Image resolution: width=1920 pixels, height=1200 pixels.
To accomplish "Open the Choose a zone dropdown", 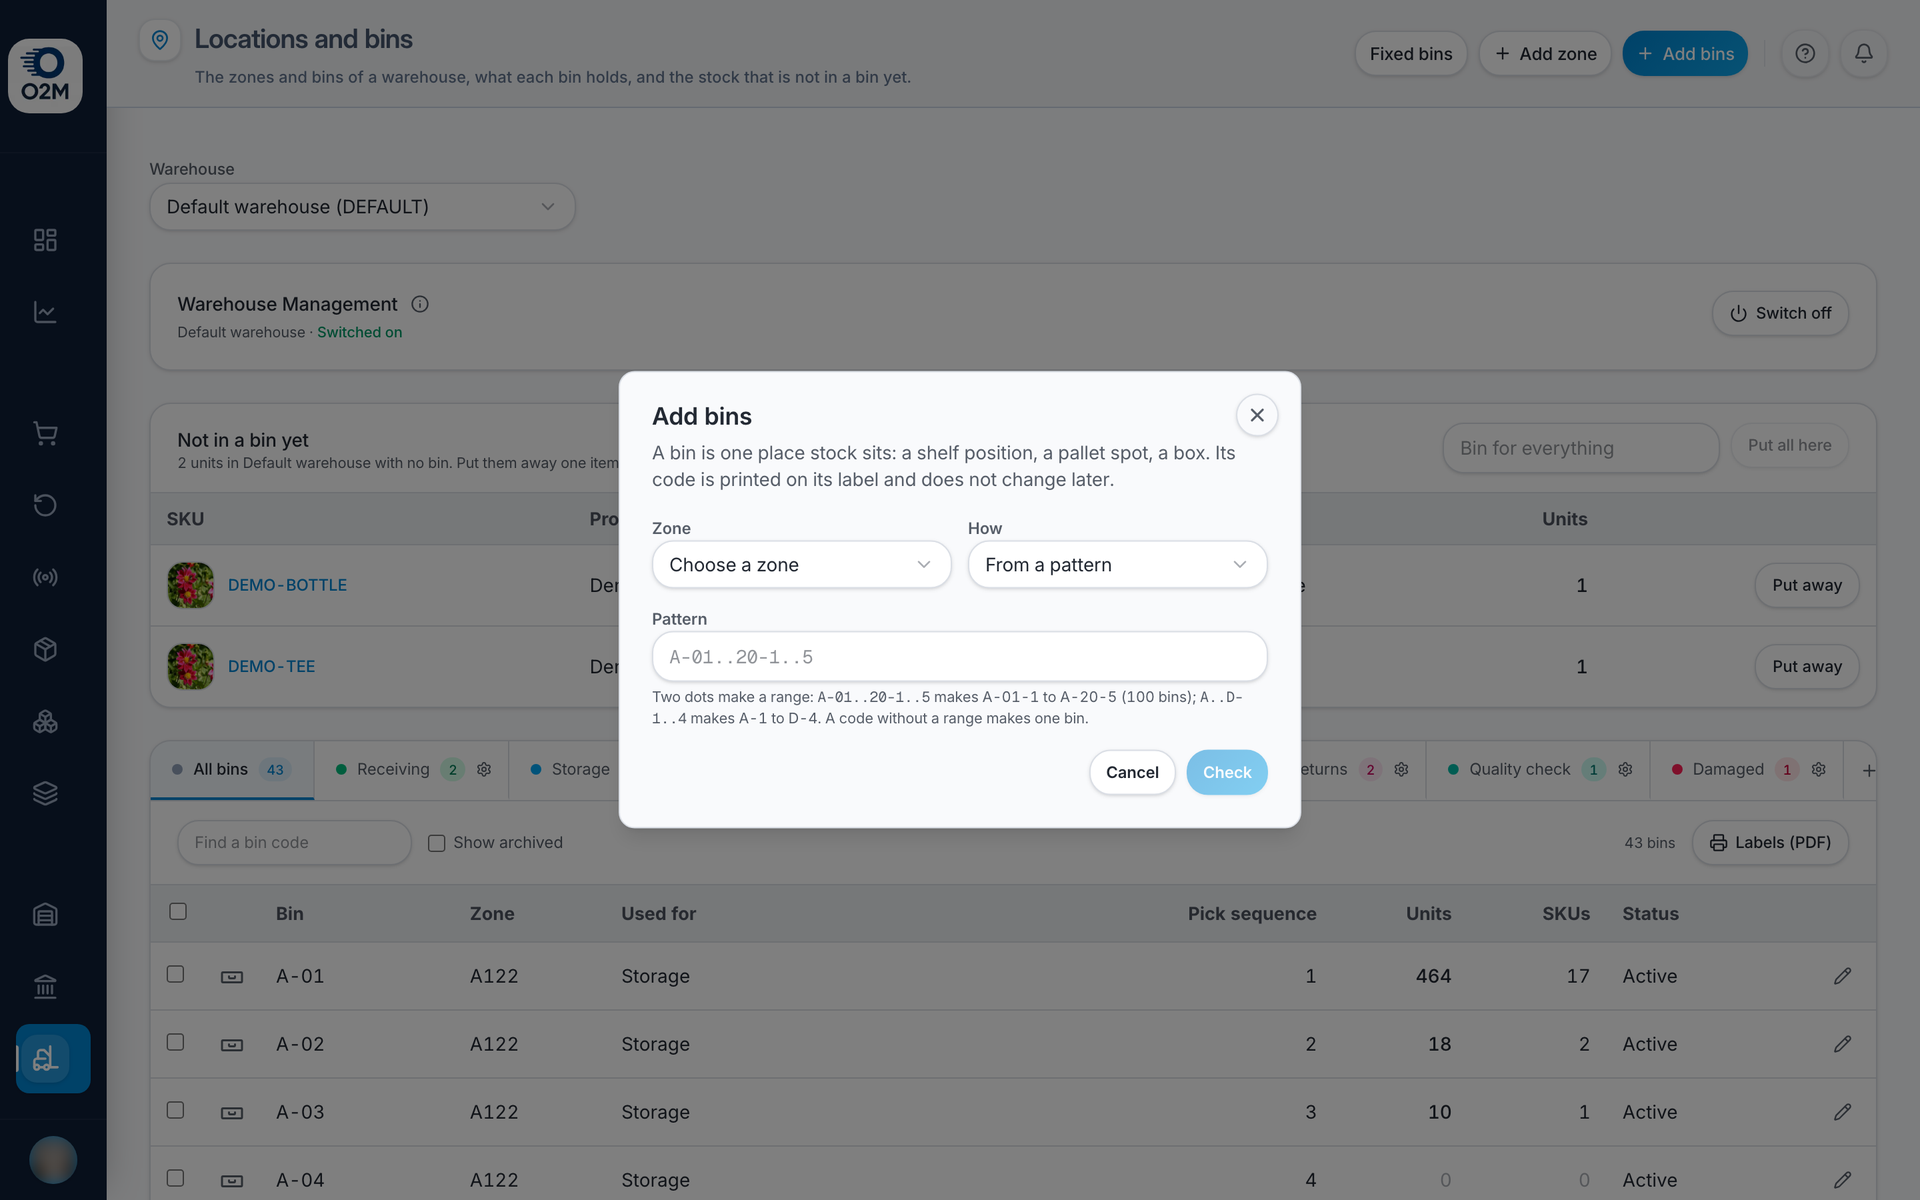I will tap(801, 565).
